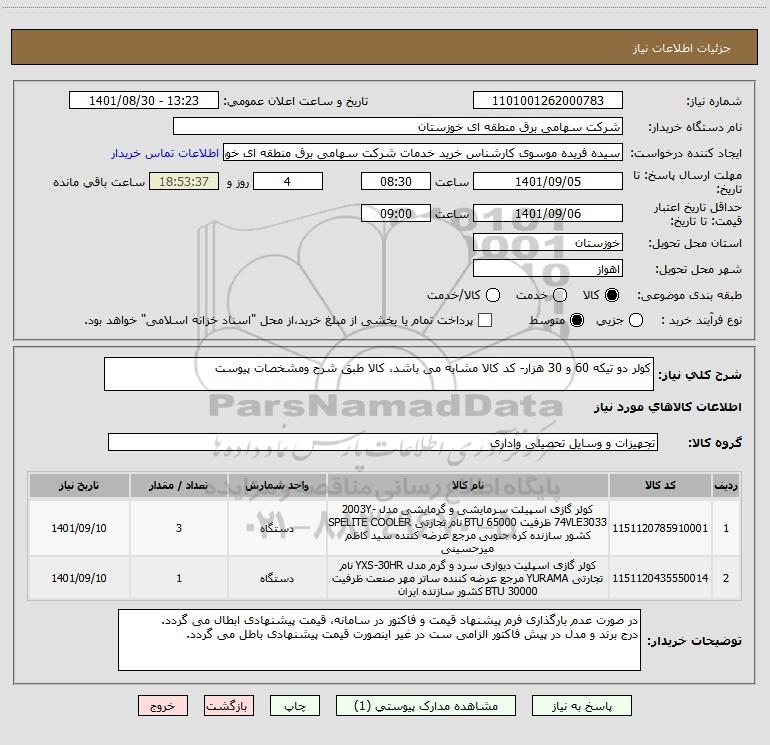Click response deadline time 08:30
Screen dimensions: 770x745
396,181
